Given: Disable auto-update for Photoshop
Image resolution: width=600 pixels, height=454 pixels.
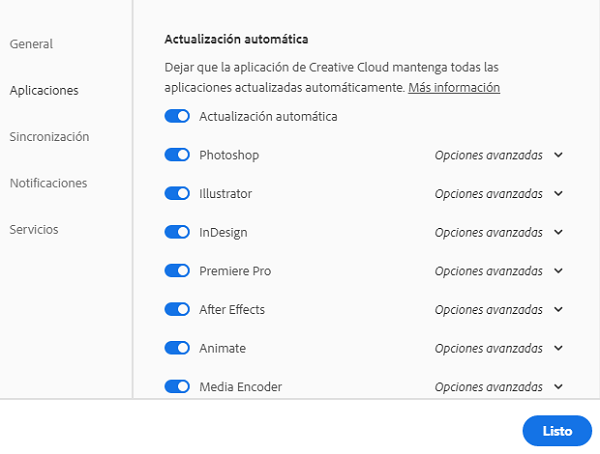Looking at the screenshot, I should pos(177,155).
